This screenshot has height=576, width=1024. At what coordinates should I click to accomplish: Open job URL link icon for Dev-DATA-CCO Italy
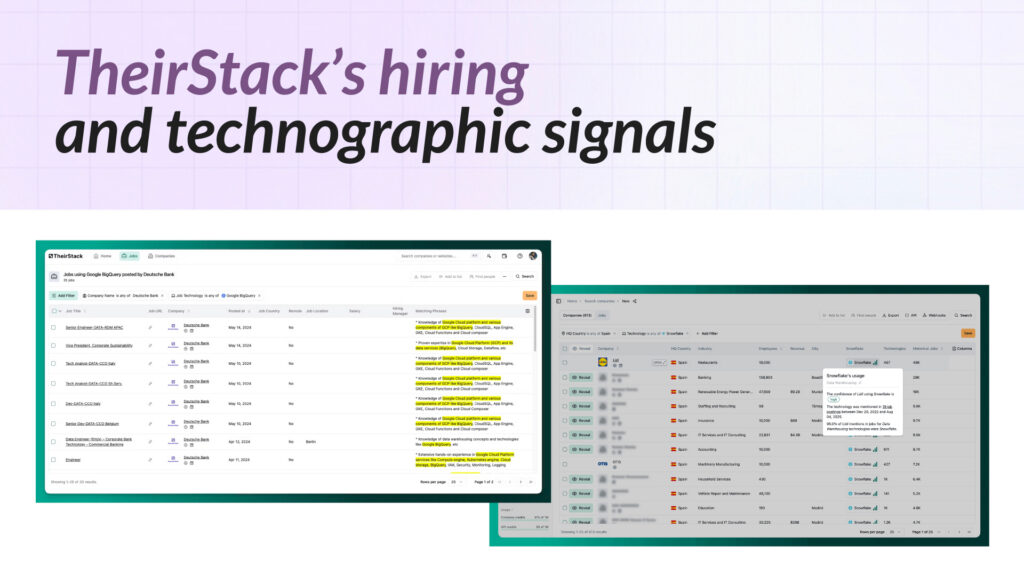coord(150,404)
